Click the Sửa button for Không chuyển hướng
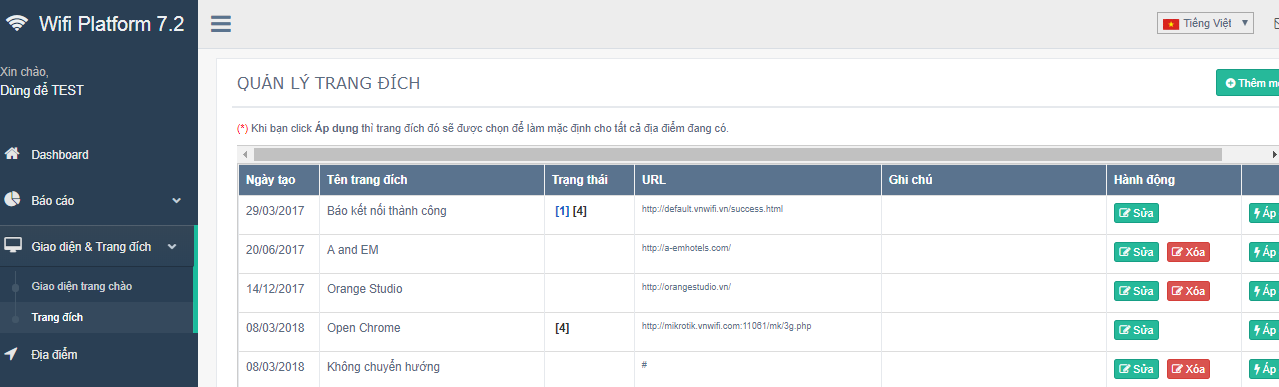The image size is (1279, 387). coord(1136,369)
